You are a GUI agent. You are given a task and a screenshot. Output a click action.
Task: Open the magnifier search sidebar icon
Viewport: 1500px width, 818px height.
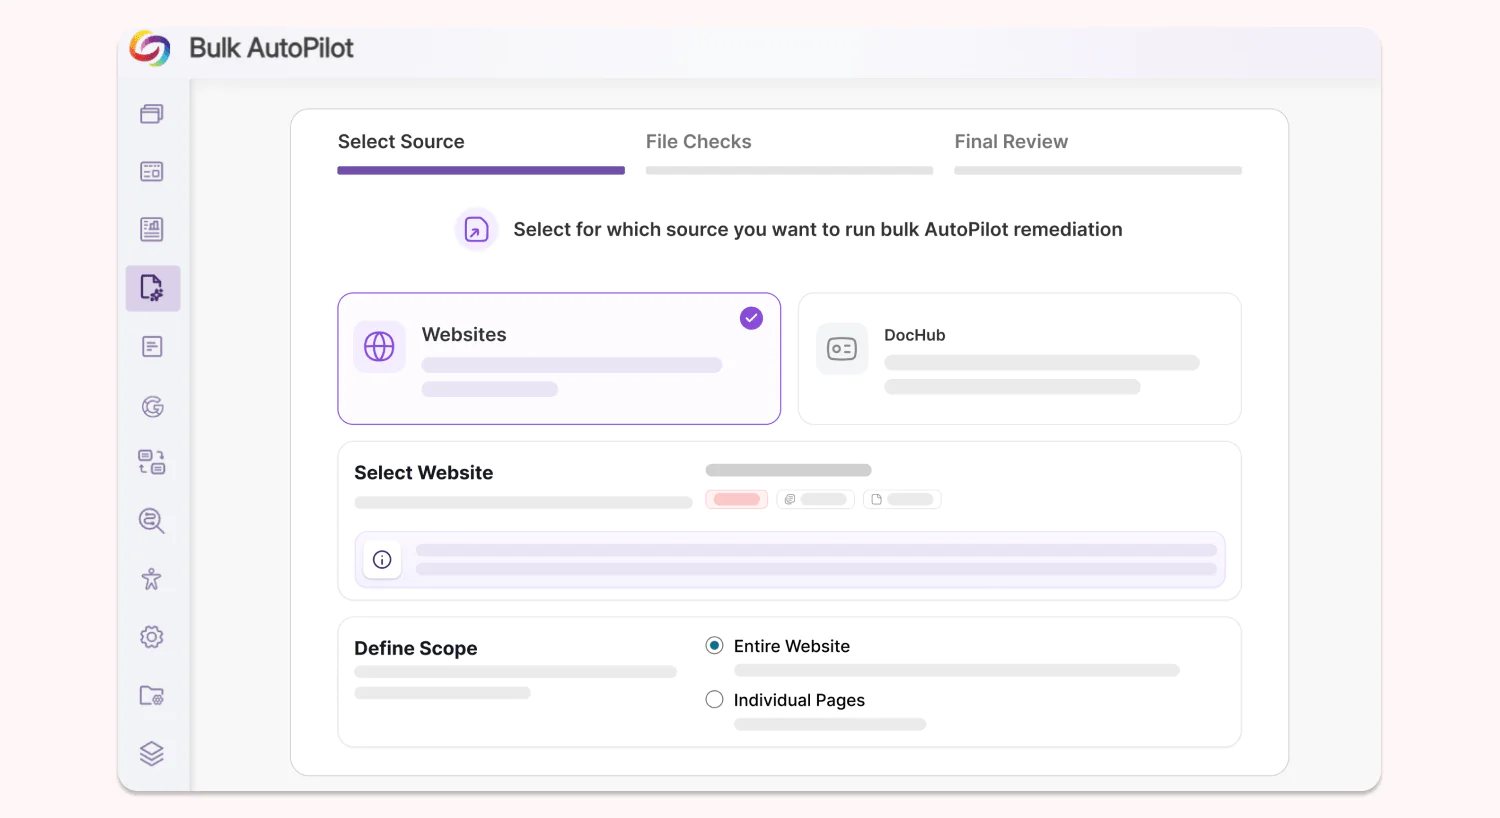point(152,521)
